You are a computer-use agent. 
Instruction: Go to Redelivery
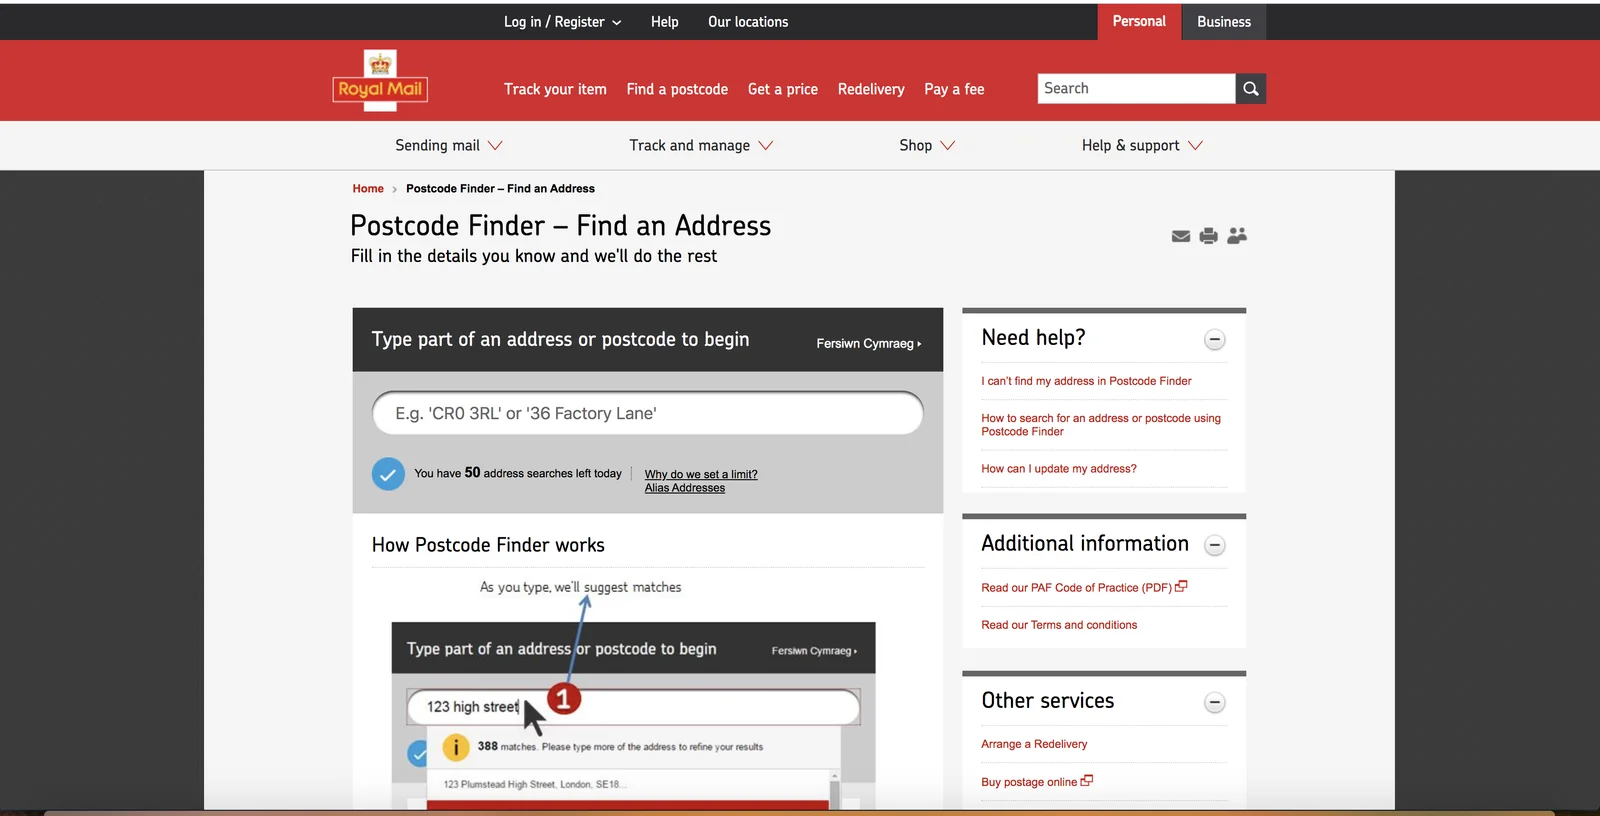(871, 89)
